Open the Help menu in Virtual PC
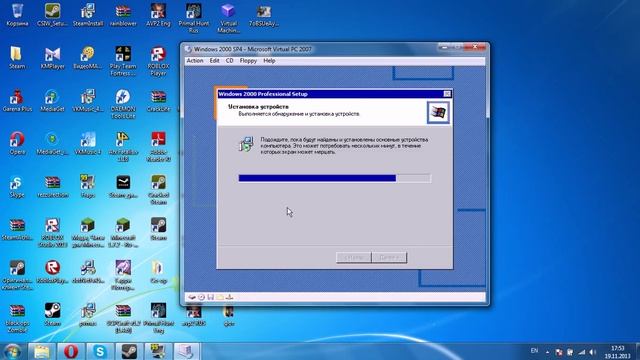 pyautogui.click(x=269, y=61)
